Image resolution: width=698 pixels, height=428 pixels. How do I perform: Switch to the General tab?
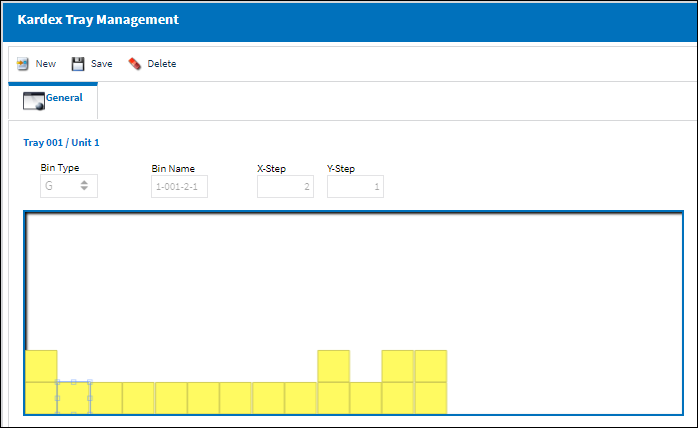pyautogui.click(x=53, y=101)
